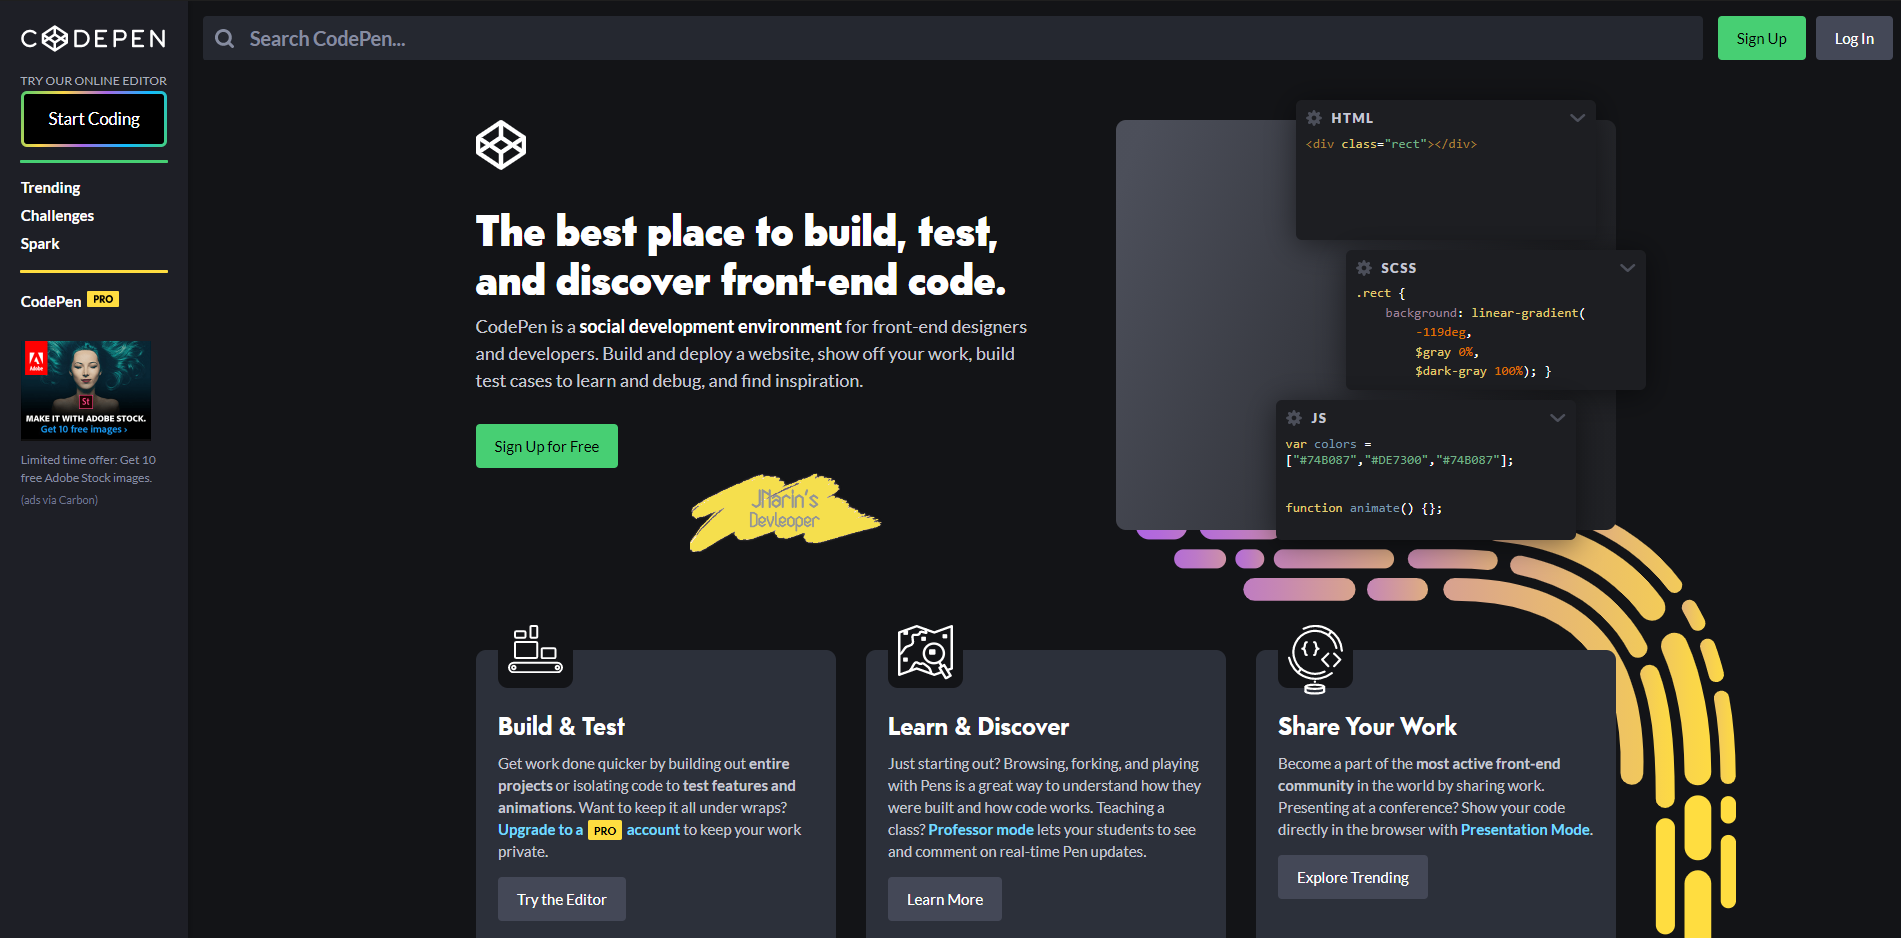This screenshot has width=1901, height=938.
Task: Click the green Sign Up button
Action: click(1761, 38)
